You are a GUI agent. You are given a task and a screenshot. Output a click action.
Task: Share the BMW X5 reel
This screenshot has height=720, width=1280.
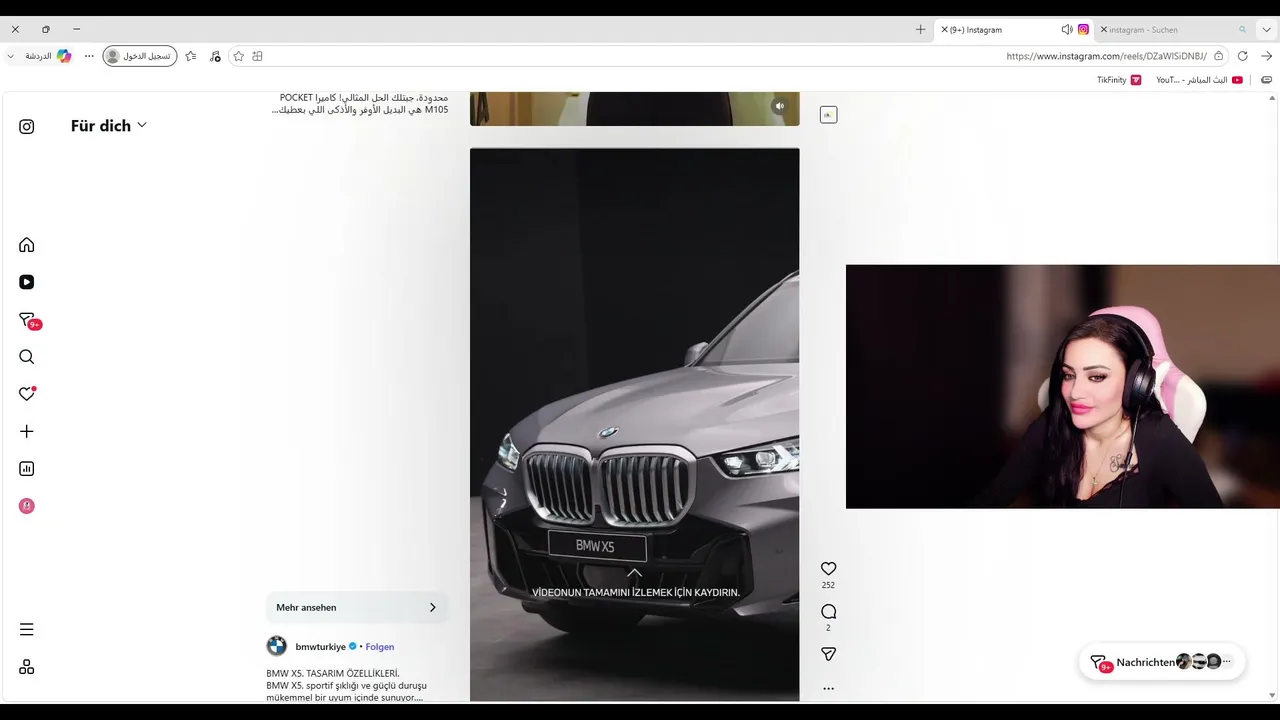(x=828, y=654)
